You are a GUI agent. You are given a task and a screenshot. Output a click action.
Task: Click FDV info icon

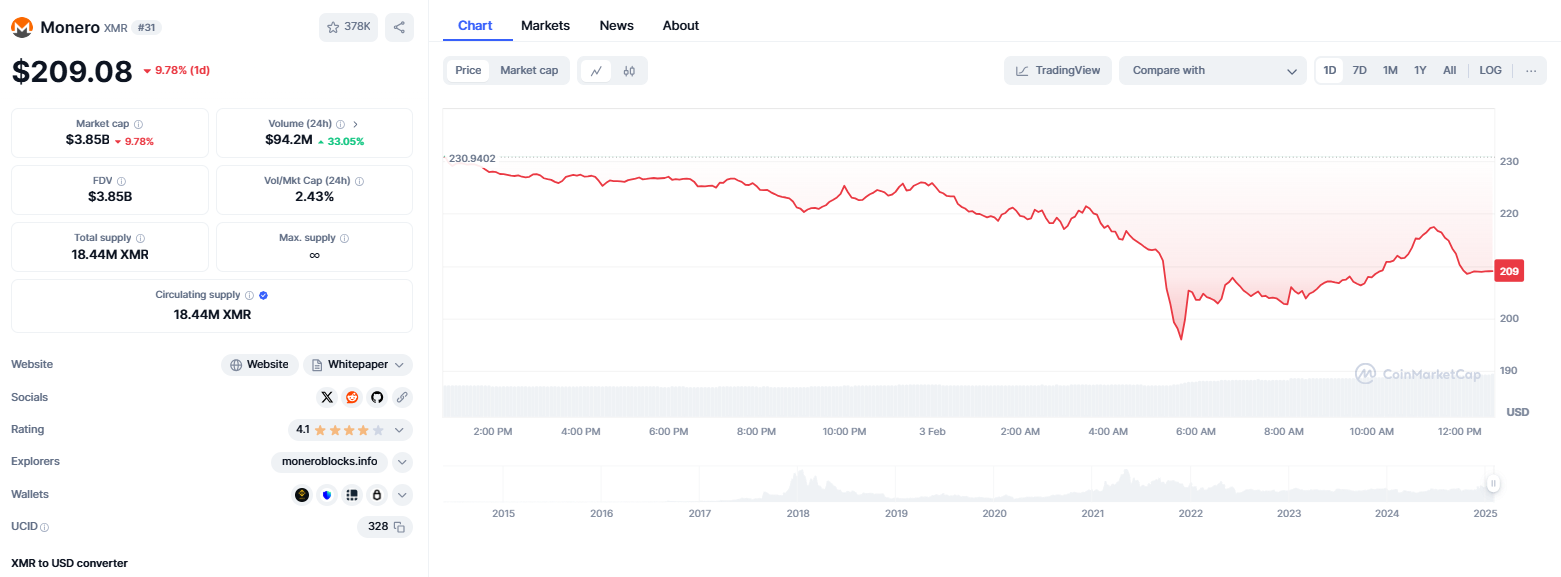tap(121, 181)
